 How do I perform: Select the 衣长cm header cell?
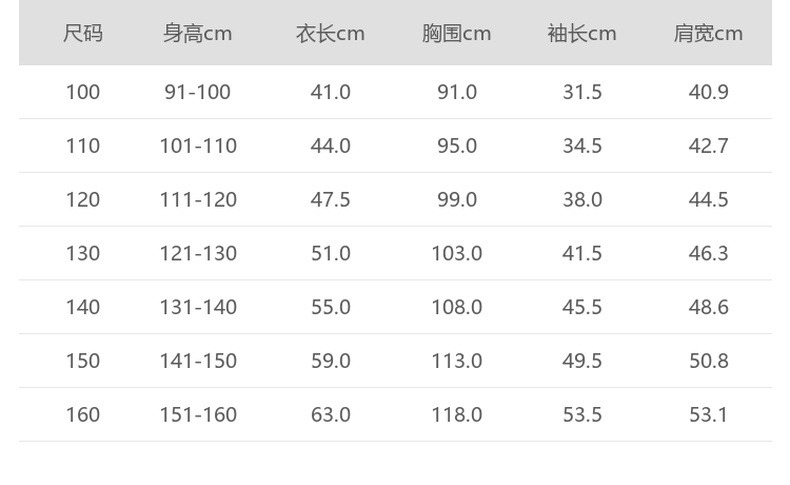point(330,33)
